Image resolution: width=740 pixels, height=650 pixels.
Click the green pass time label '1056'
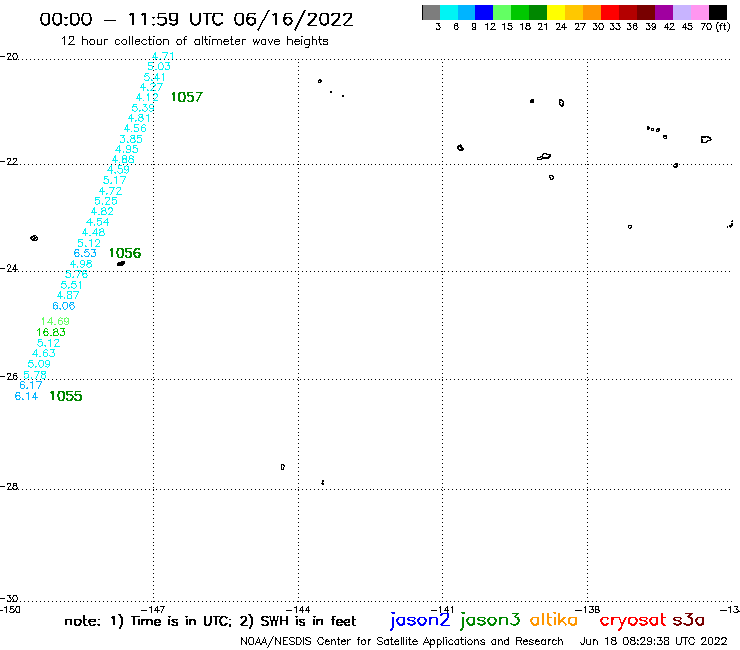(x=125, y=253)
